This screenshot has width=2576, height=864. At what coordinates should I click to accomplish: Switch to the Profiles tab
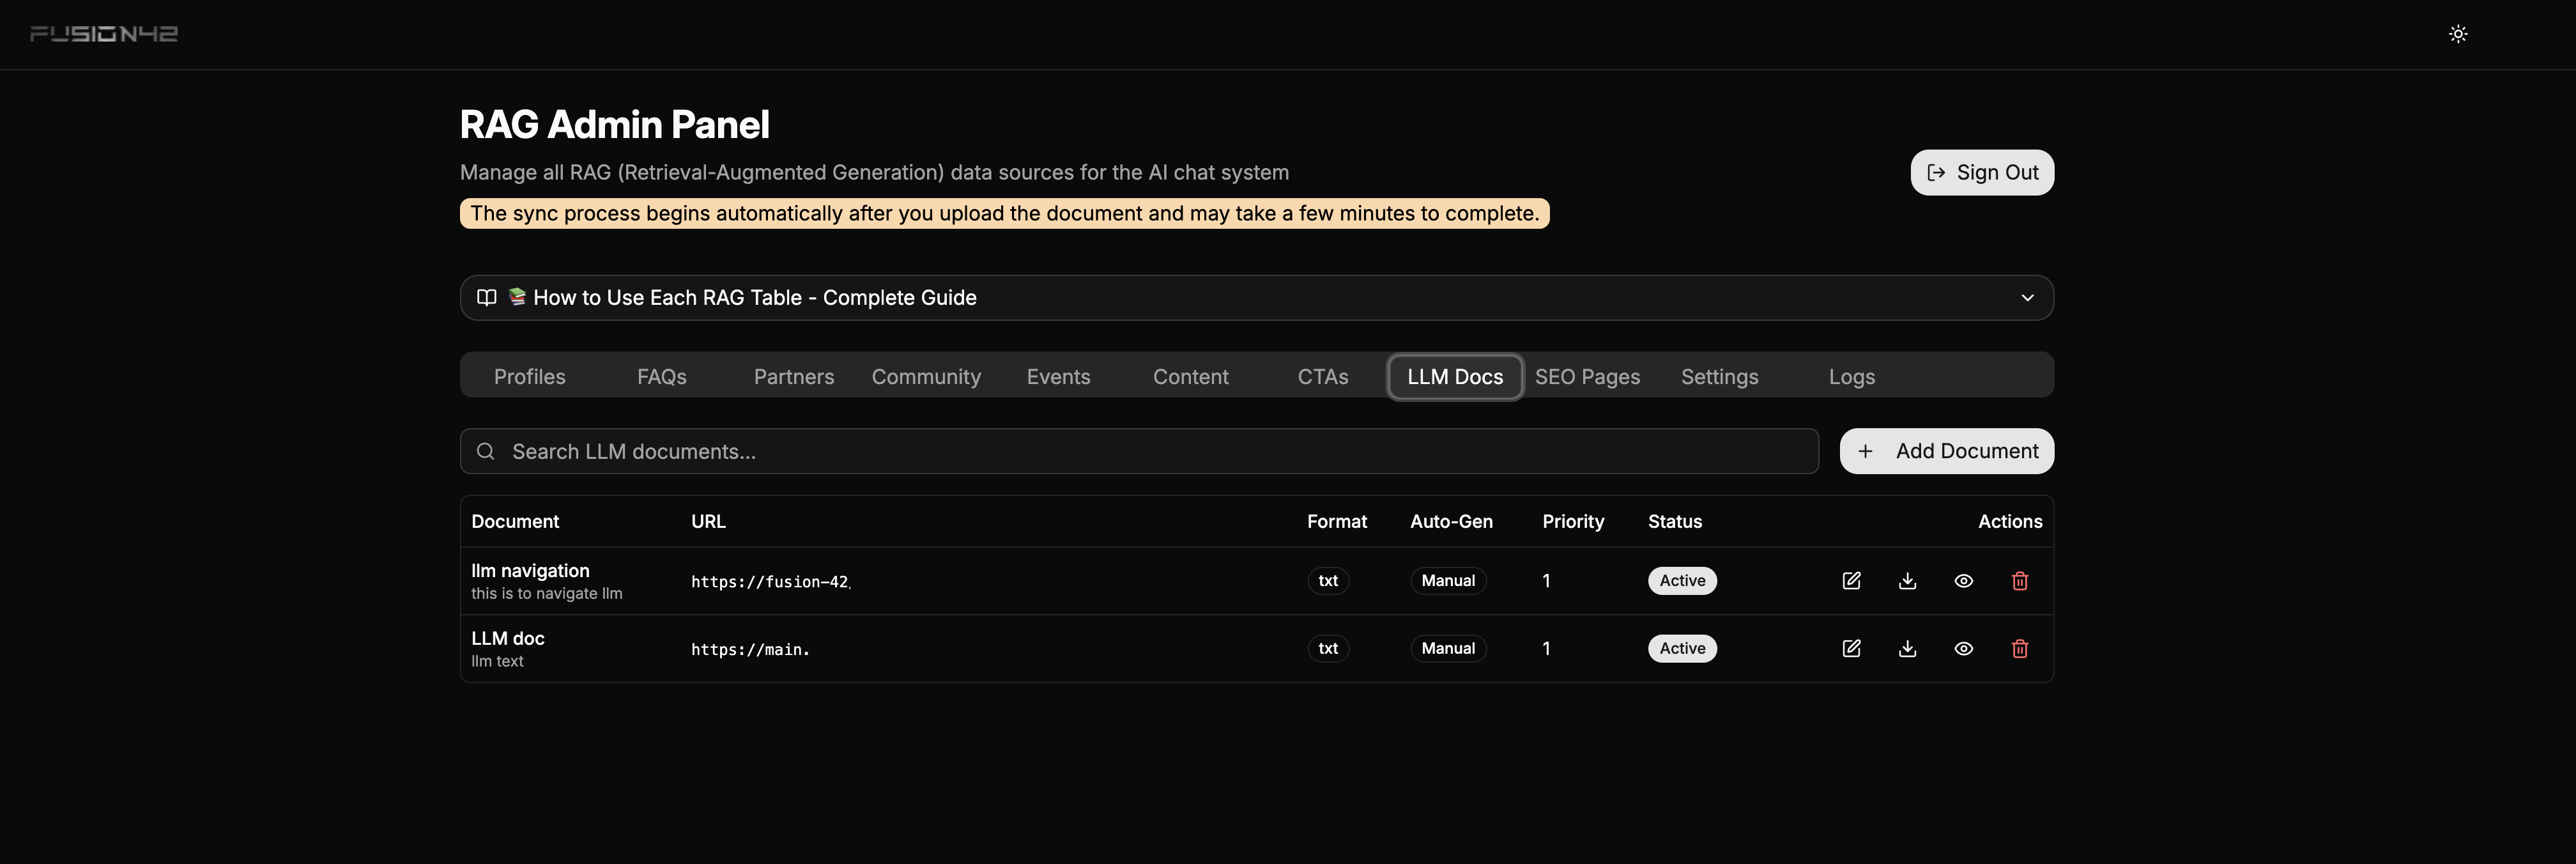(529, 377)
